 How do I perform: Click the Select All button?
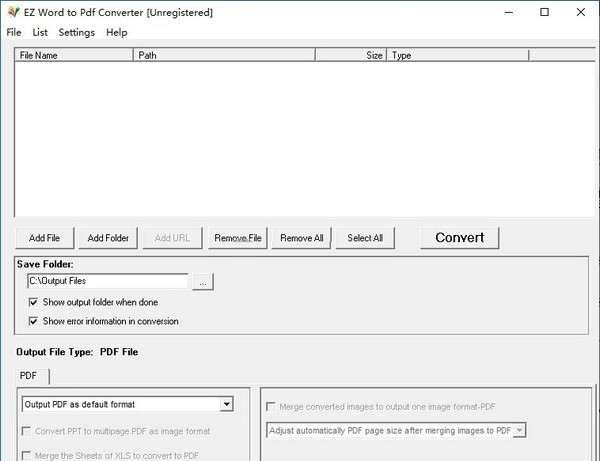click(365, 238)
